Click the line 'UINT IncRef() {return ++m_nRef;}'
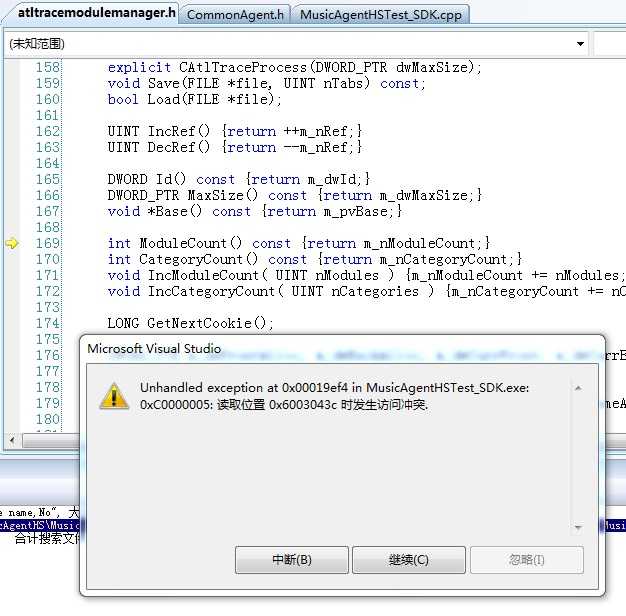Screen dimensions: 626x616 coord(235,131)
